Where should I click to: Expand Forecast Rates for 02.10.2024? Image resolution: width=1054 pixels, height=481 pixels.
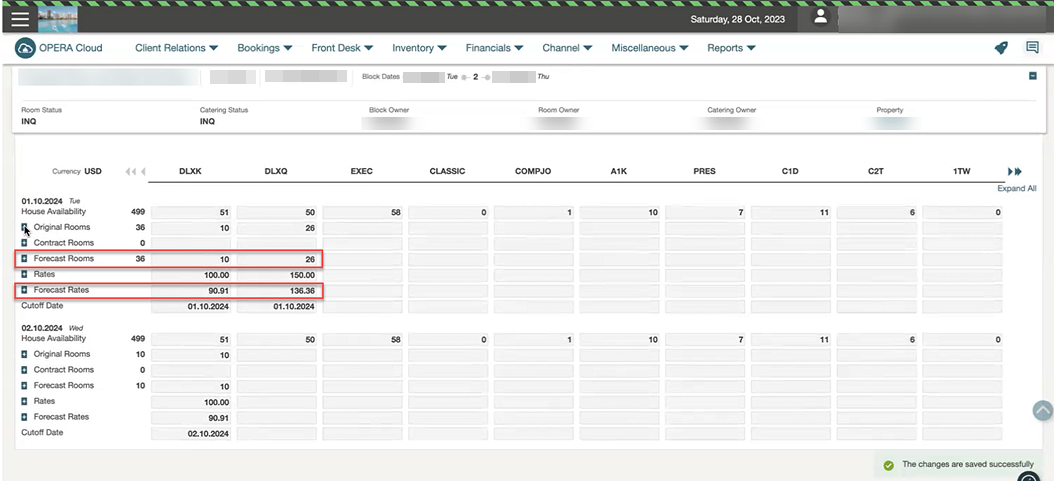coord(24,417)
